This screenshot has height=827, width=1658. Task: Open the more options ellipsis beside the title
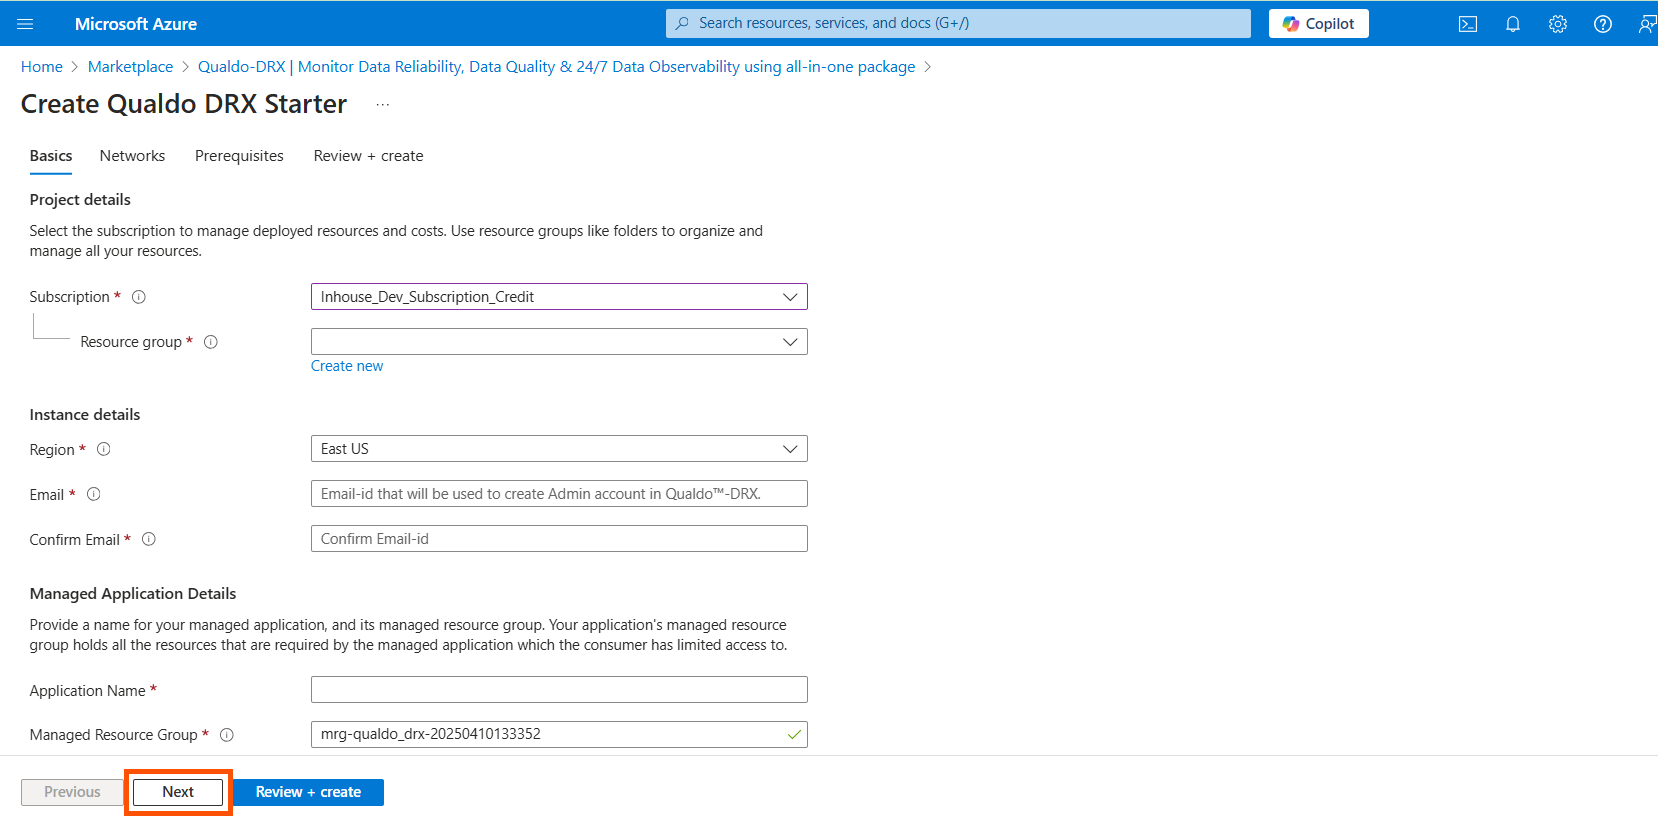click(x=382, y=104)
